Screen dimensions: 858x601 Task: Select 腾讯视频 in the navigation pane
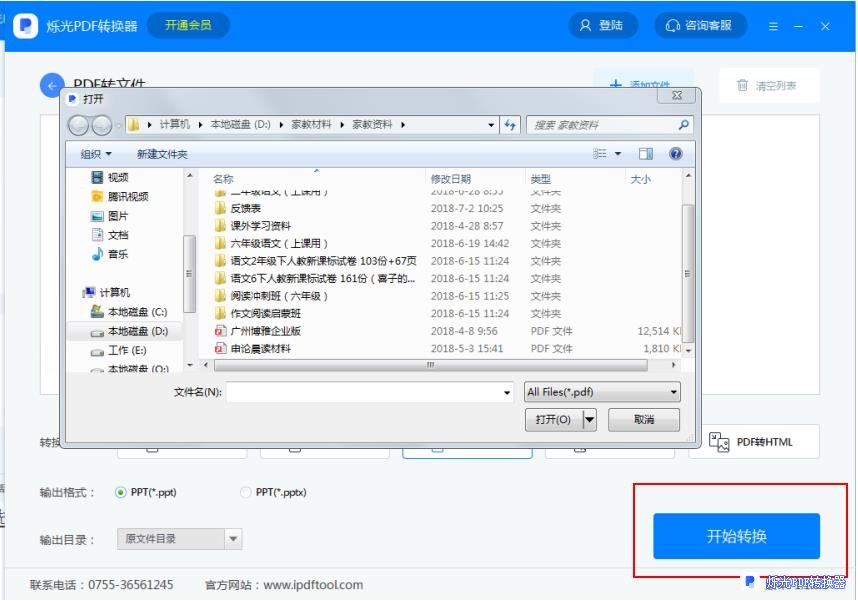click(120, 197)
